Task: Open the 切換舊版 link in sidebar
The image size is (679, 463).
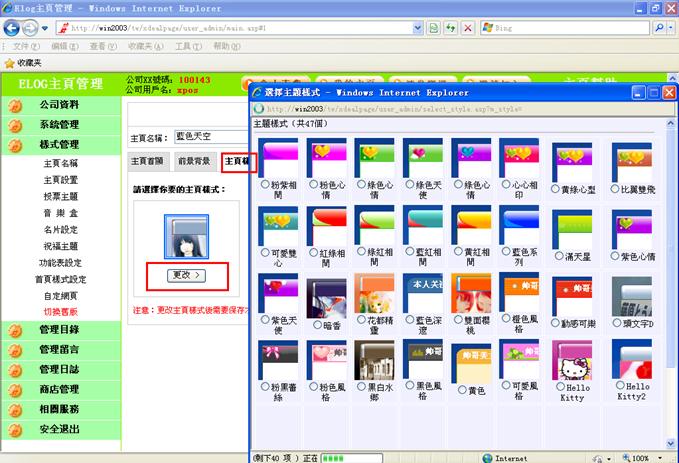Action: (x=59, y=312)
